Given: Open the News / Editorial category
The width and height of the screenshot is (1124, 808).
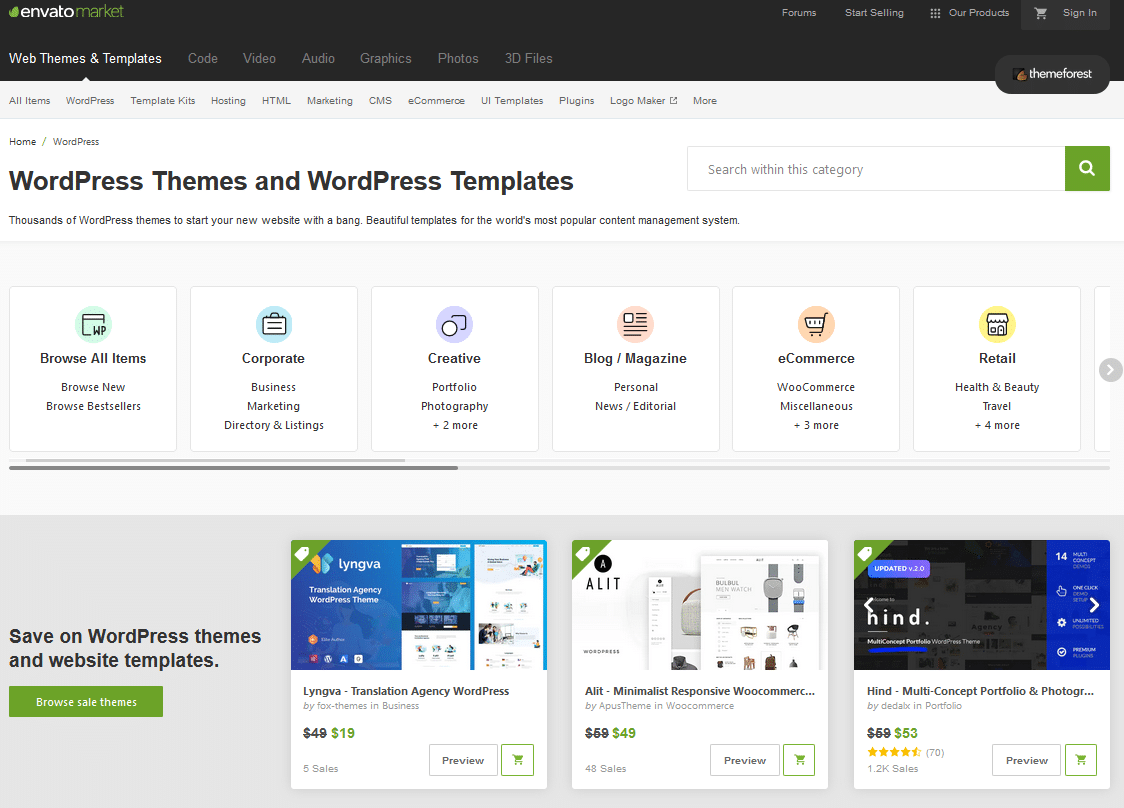Looking at the screenshot, I should pos(635,406).
